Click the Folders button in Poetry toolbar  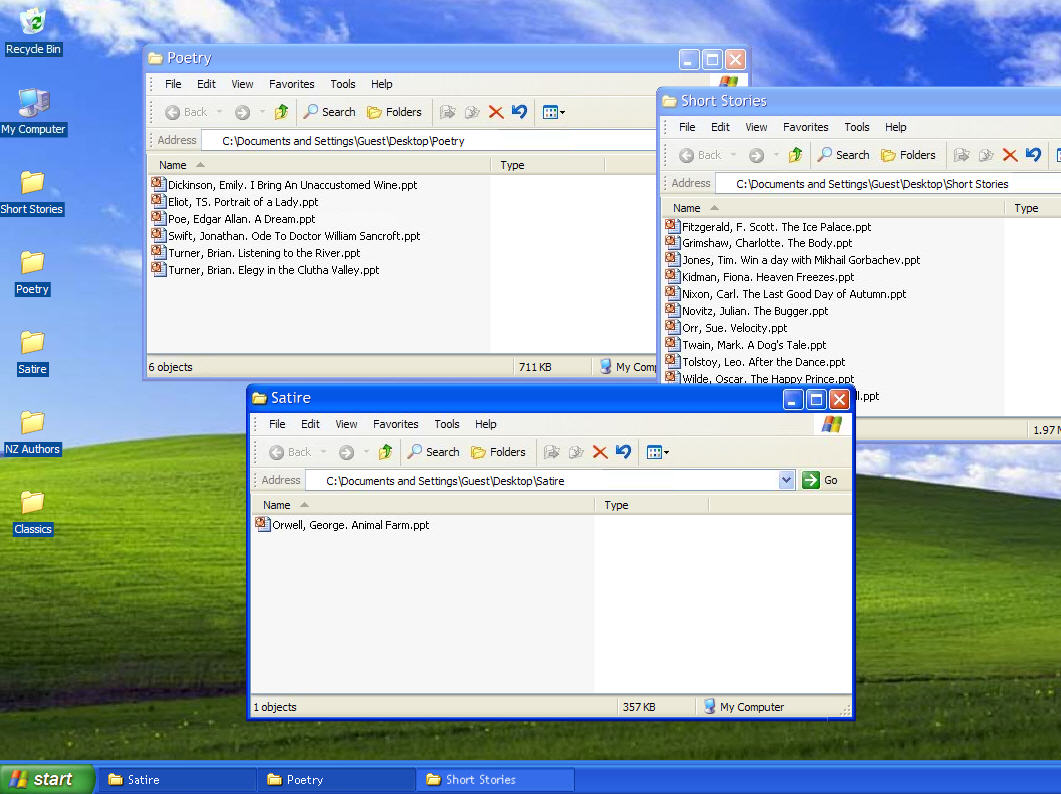394,112
